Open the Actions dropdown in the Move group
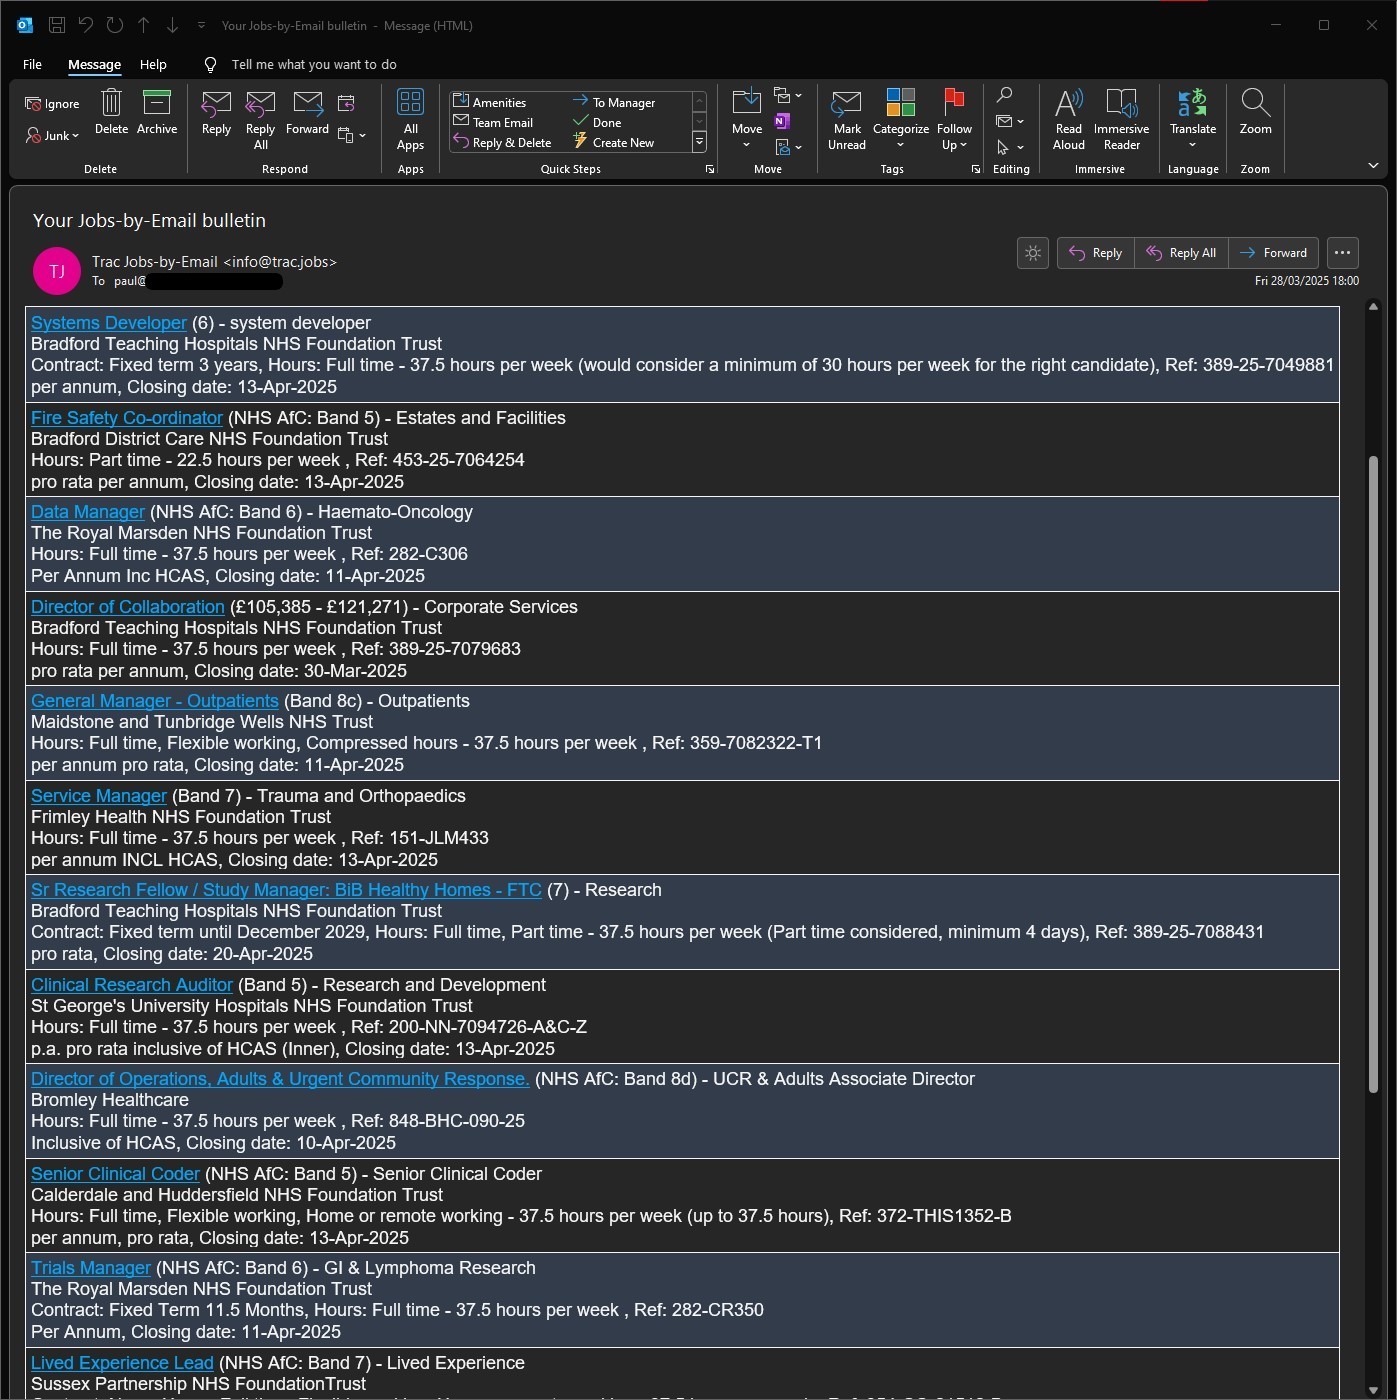 [x=788, y=147]
